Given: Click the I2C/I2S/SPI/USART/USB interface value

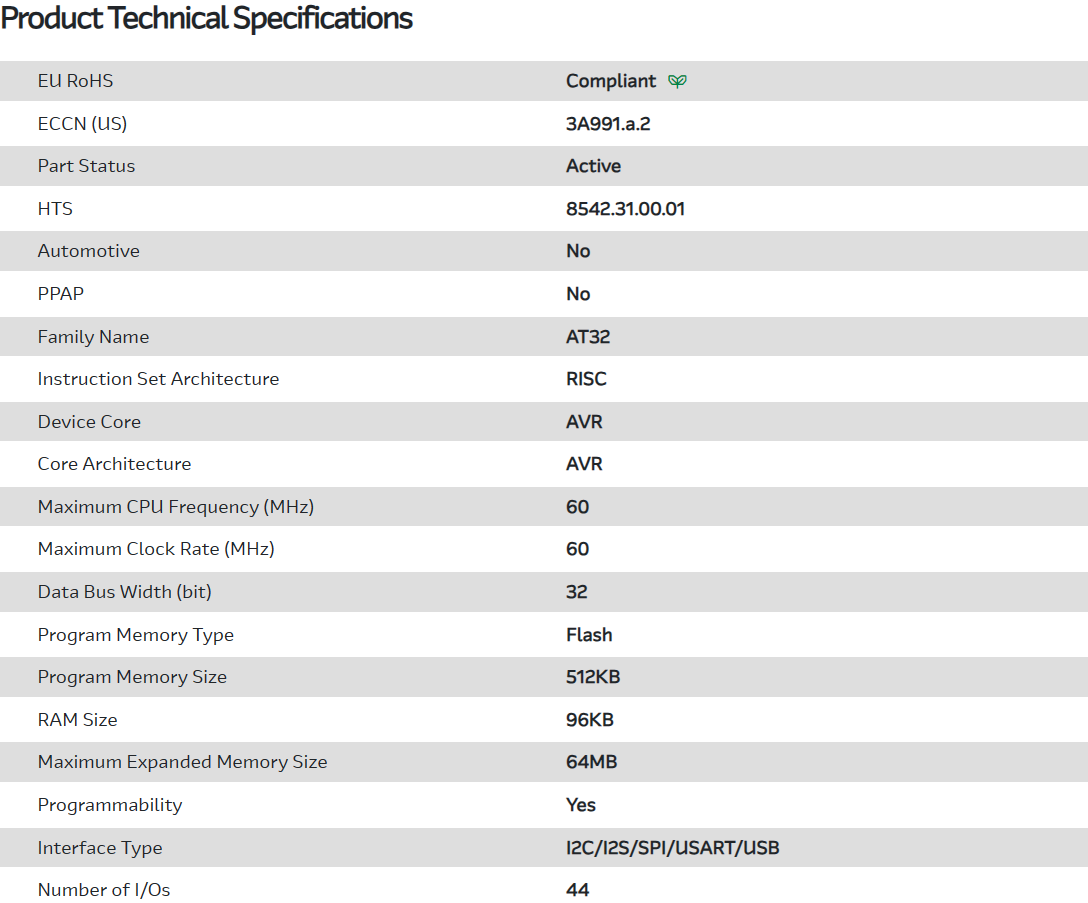Looking at the screenshot, I should 672,848.
